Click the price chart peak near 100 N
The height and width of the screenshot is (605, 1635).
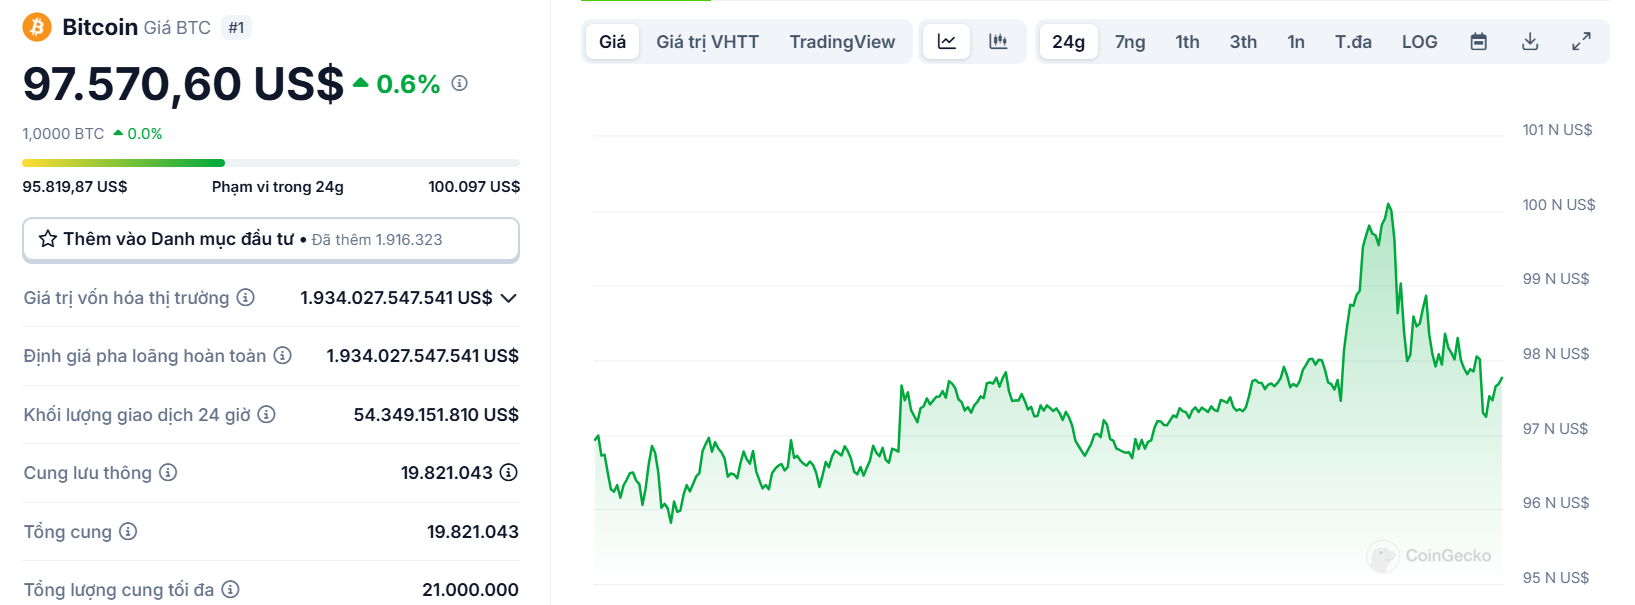tap(1388, 205)
